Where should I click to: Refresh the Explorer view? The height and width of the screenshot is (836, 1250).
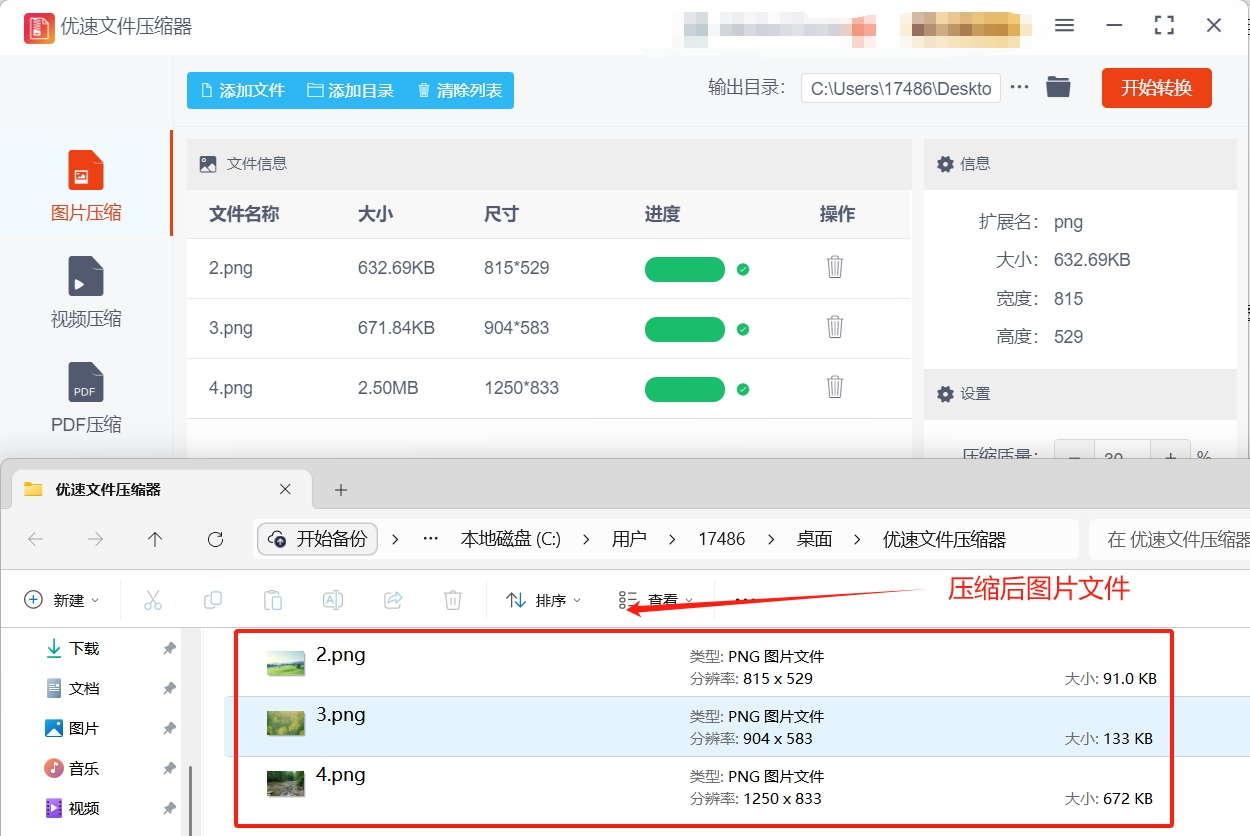click(x=215, y=539)
